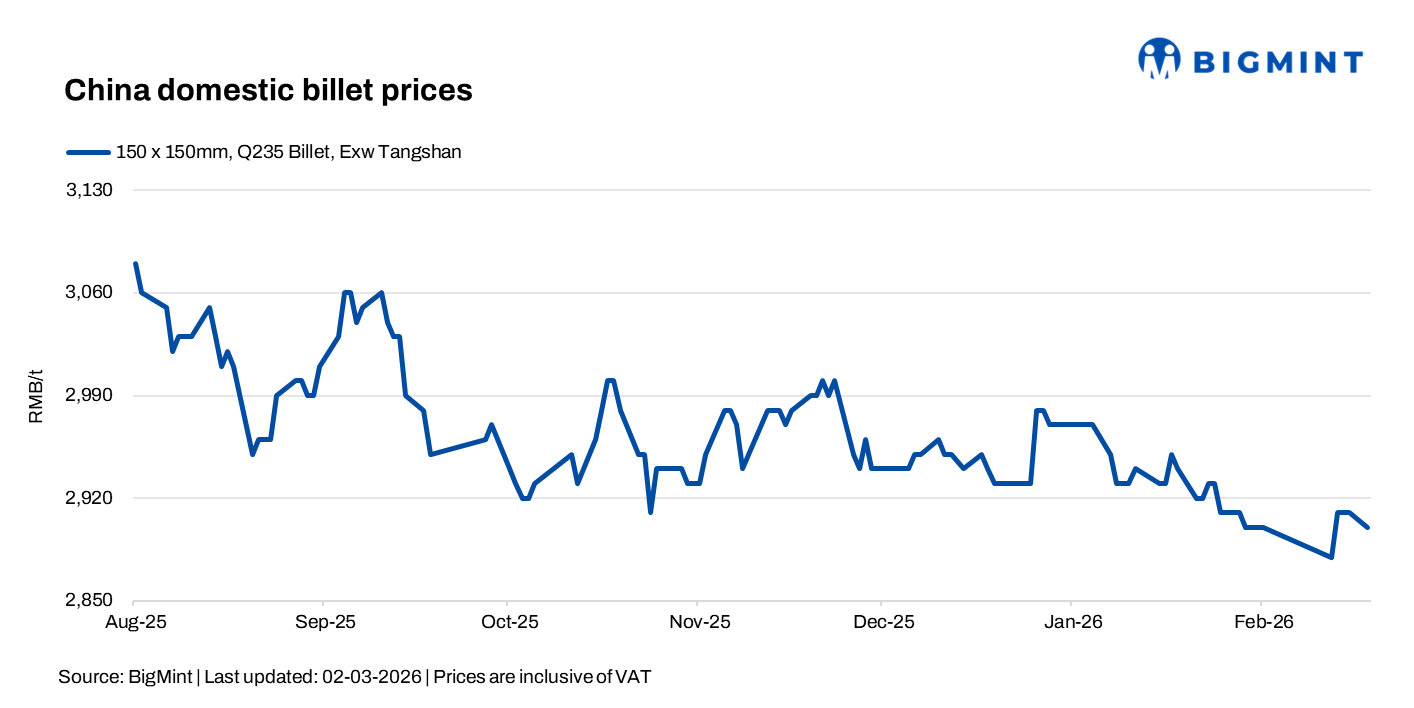This screenshot has width=1414, height=708.
Task: Select the 2,990 y-axis label
Action: tap(88, 396)
